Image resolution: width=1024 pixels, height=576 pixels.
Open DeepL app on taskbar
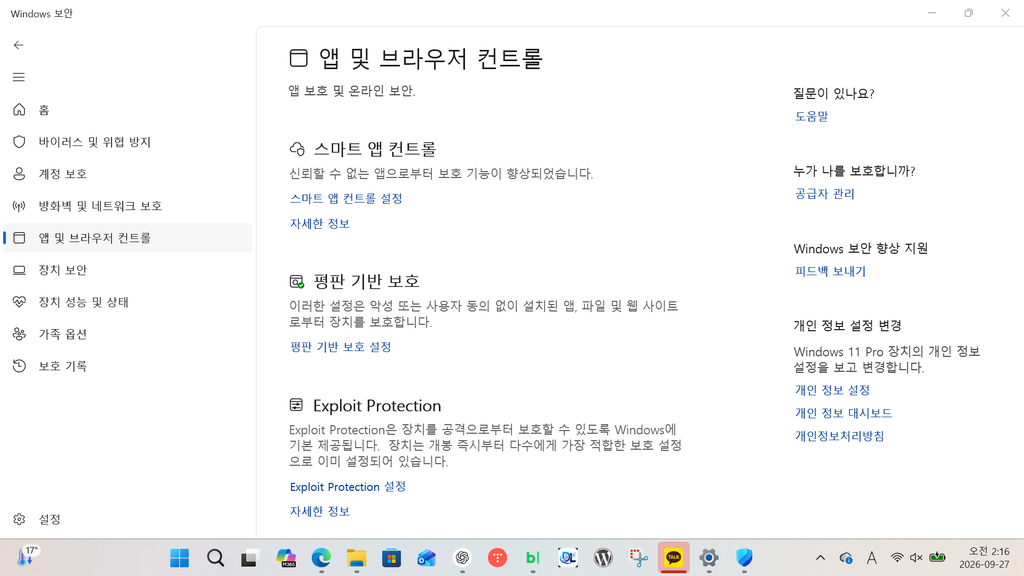tap(568, 558)
